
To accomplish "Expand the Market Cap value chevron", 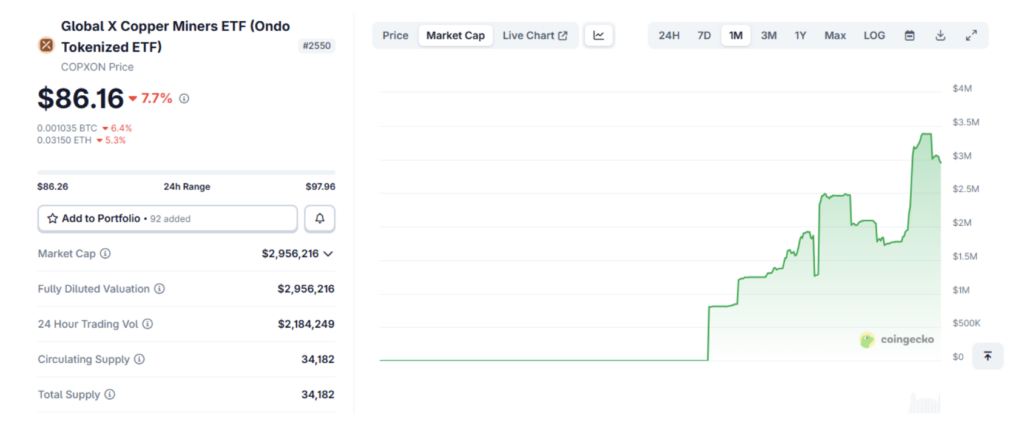I will (x=328, y=254).
